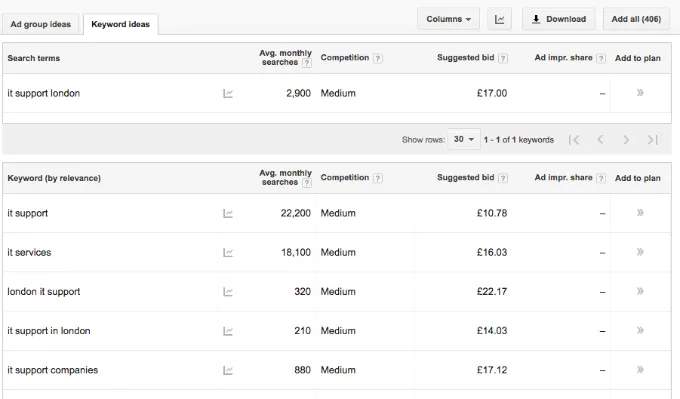Sort keyword table by Competition
680x399 pixels.
point(345,178)
